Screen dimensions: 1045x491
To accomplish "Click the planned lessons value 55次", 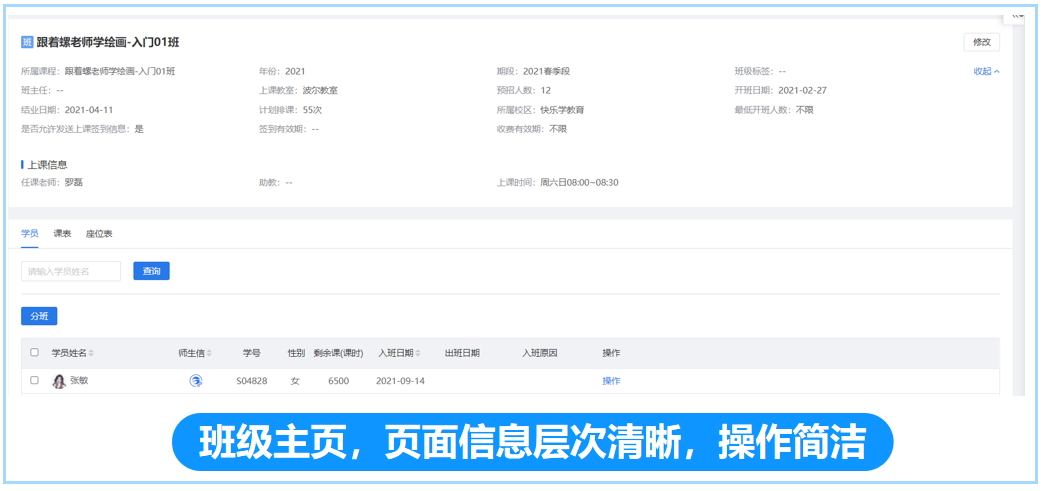I will coord(312,110).
